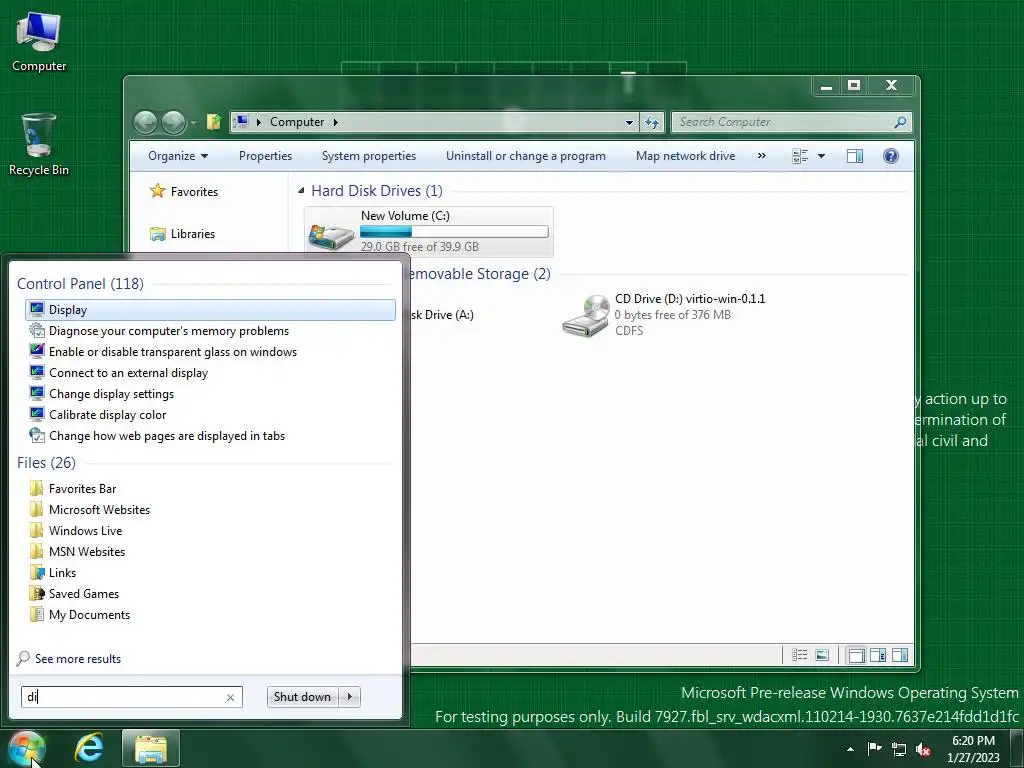1024x768 pixels.
Task: Click System properties in toolbar
Action: pyautogui.click(x=369, y=156)
